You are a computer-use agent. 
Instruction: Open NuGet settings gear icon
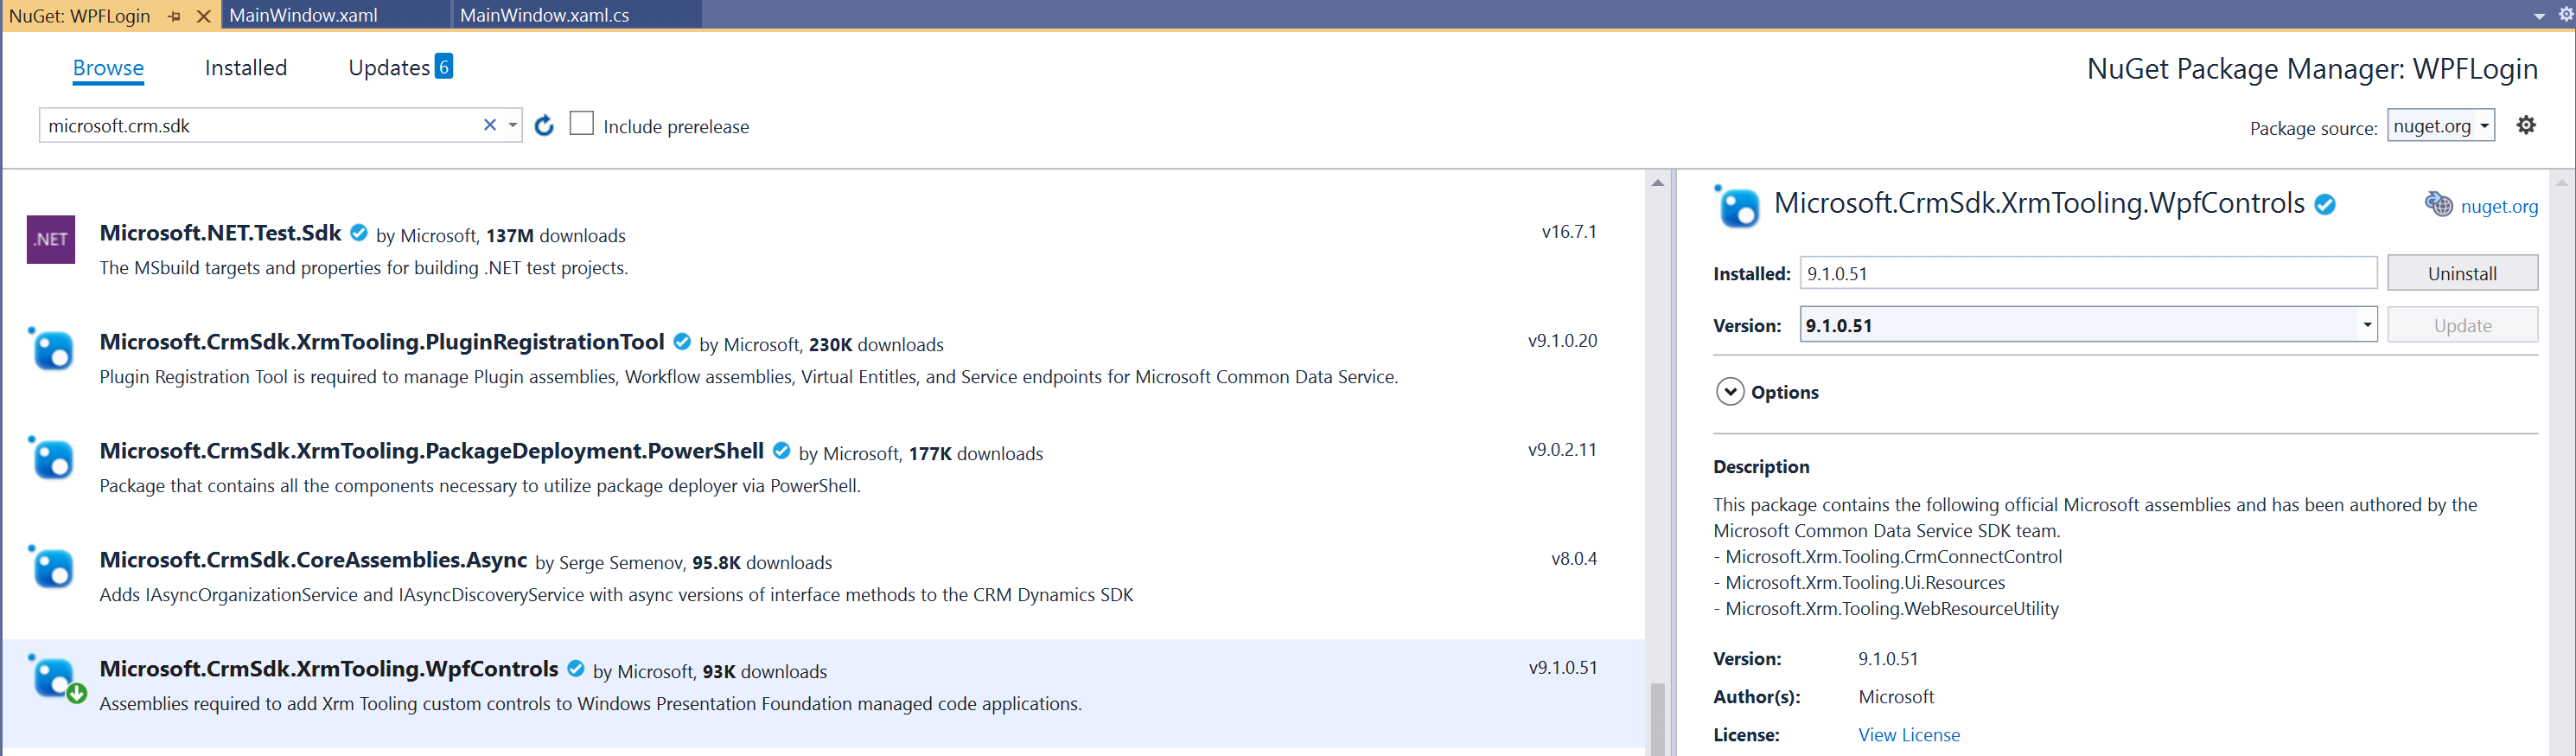click(x=2526, y=125)
